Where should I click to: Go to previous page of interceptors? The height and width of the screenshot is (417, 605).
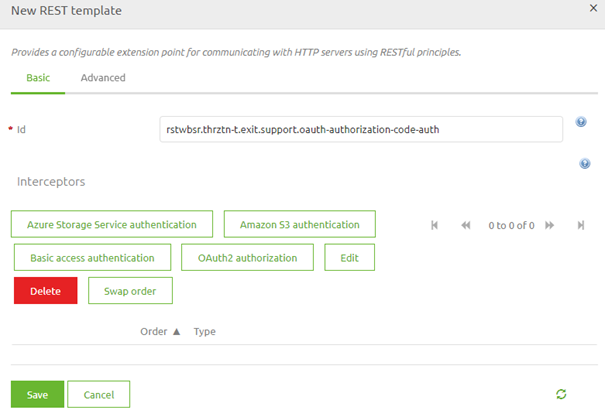[x=466, y=225]
